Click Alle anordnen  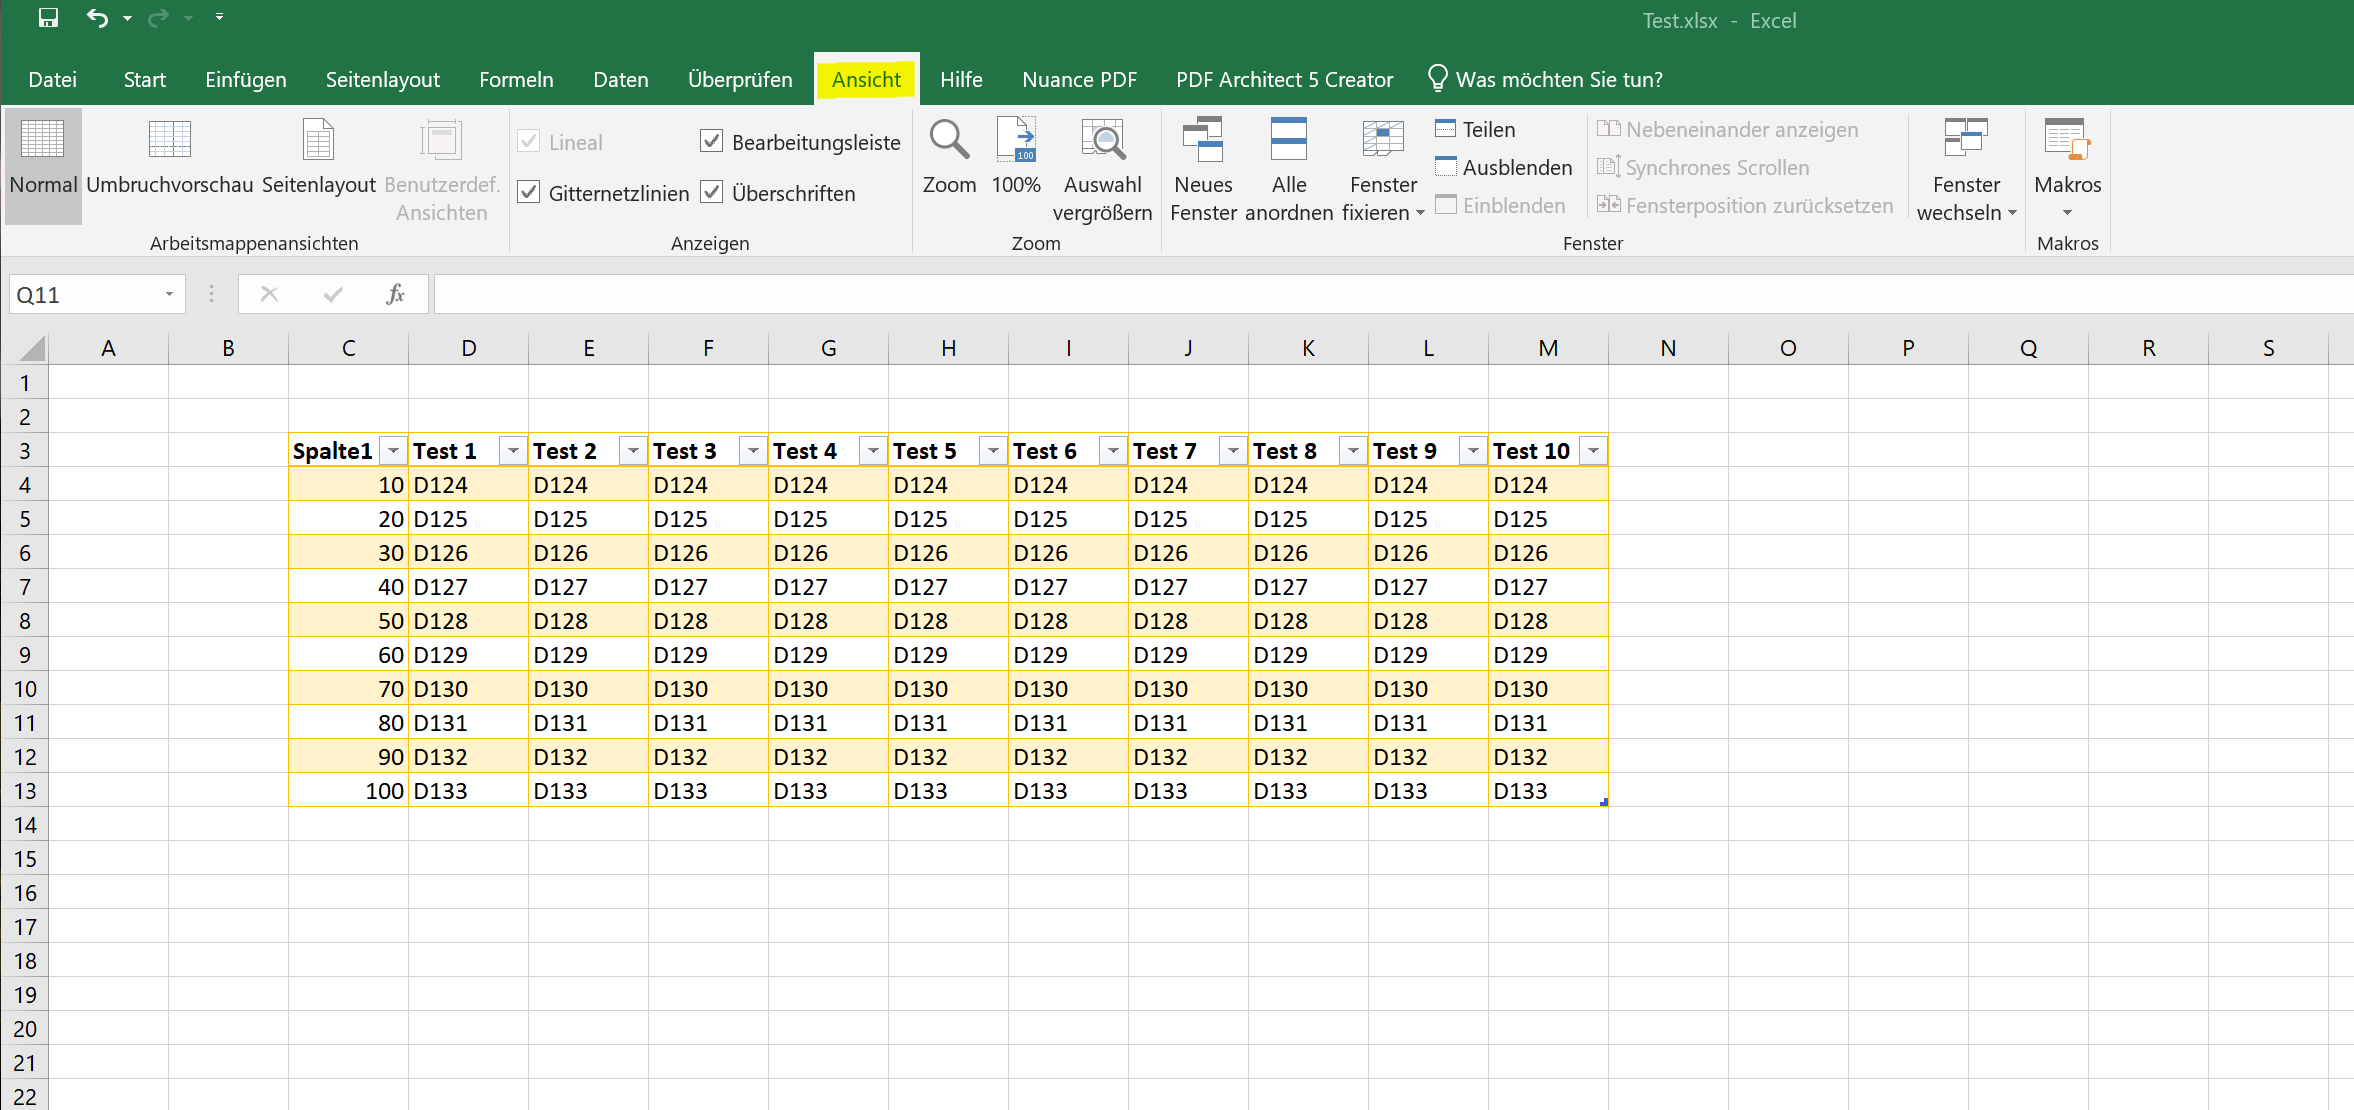[1289, 170]
